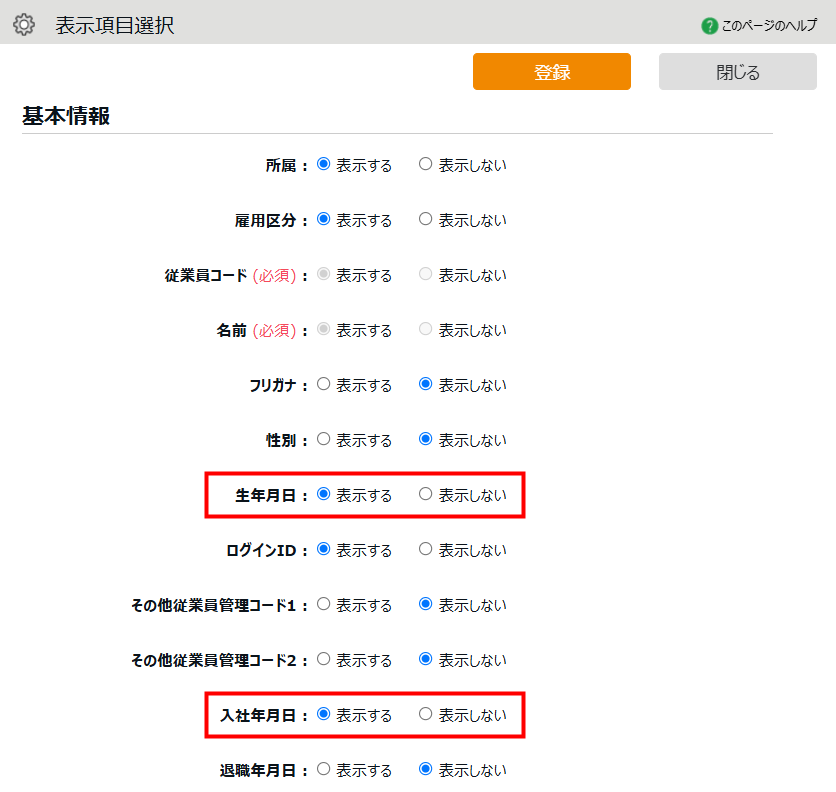Click the 性別 field label
Image resolution: width=836 pixels, height=792 pixels.
[x=281, y=441]
